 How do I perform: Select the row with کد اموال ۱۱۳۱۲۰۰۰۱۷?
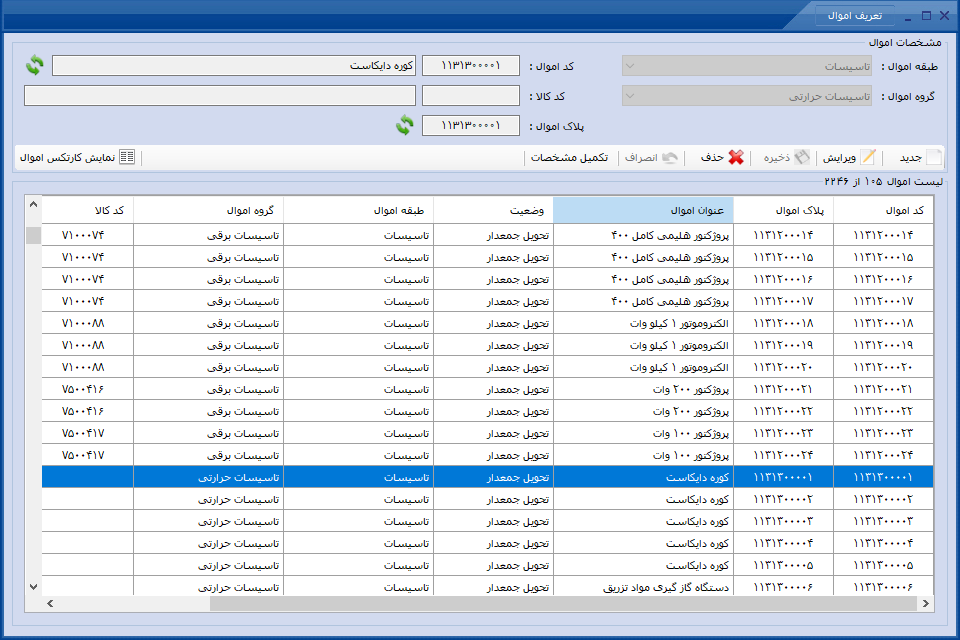pos(487,301)
